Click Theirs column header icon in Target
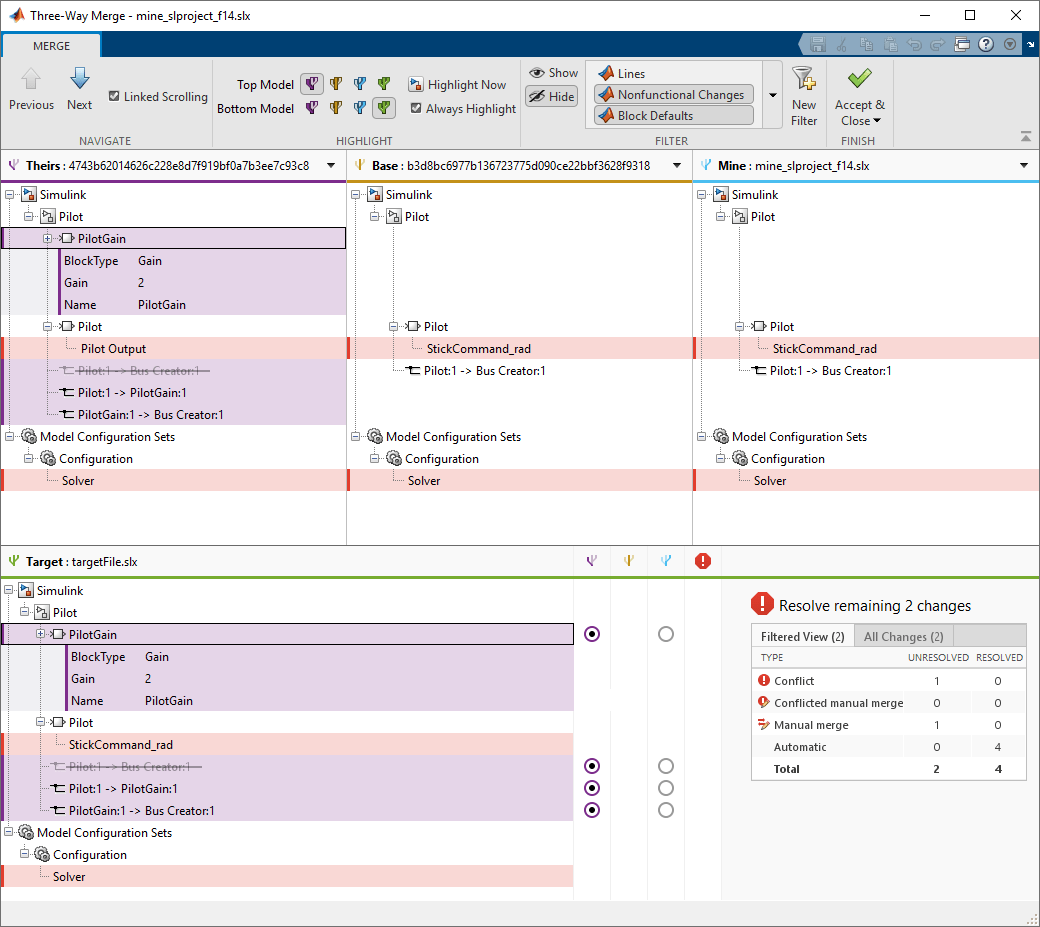This screenshot has height=927, width=1040. point(592,561)
